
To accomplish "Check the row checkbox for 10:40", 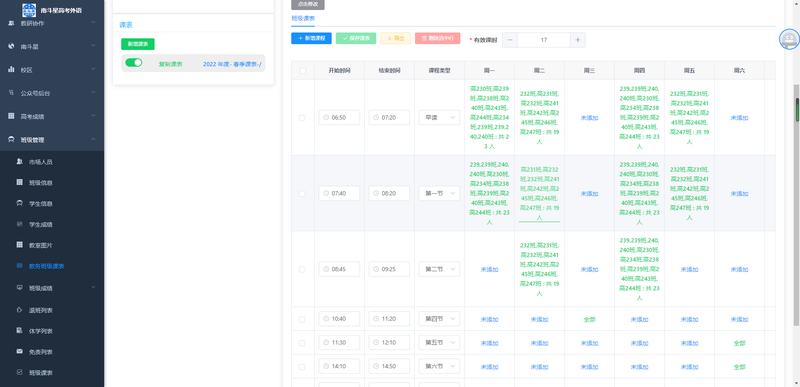I will [302, 319].
